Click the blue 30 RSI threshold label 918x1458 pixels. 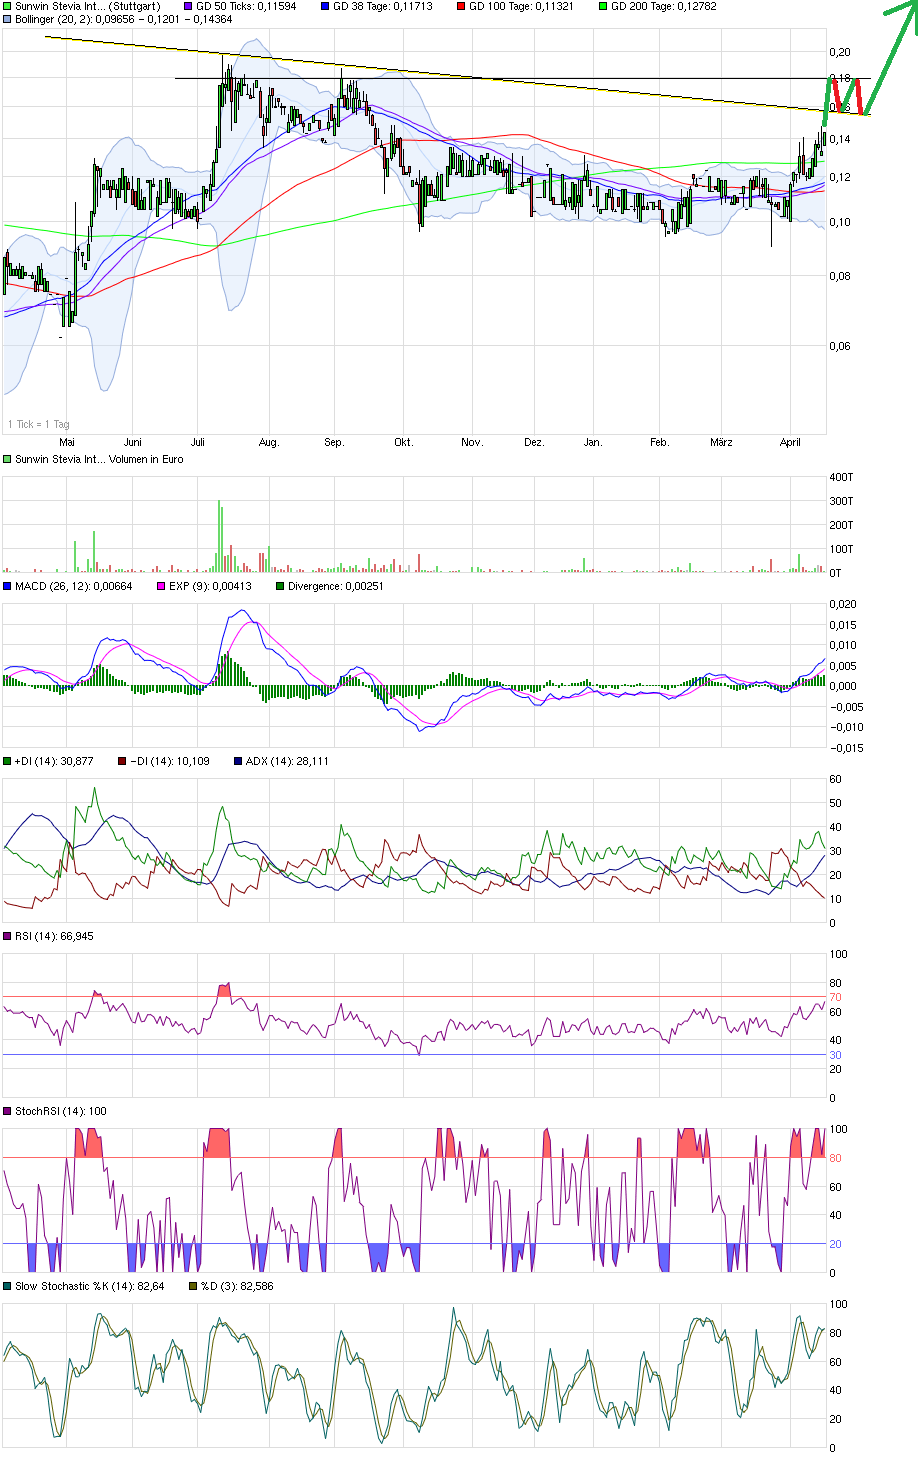click(836, 1055)
